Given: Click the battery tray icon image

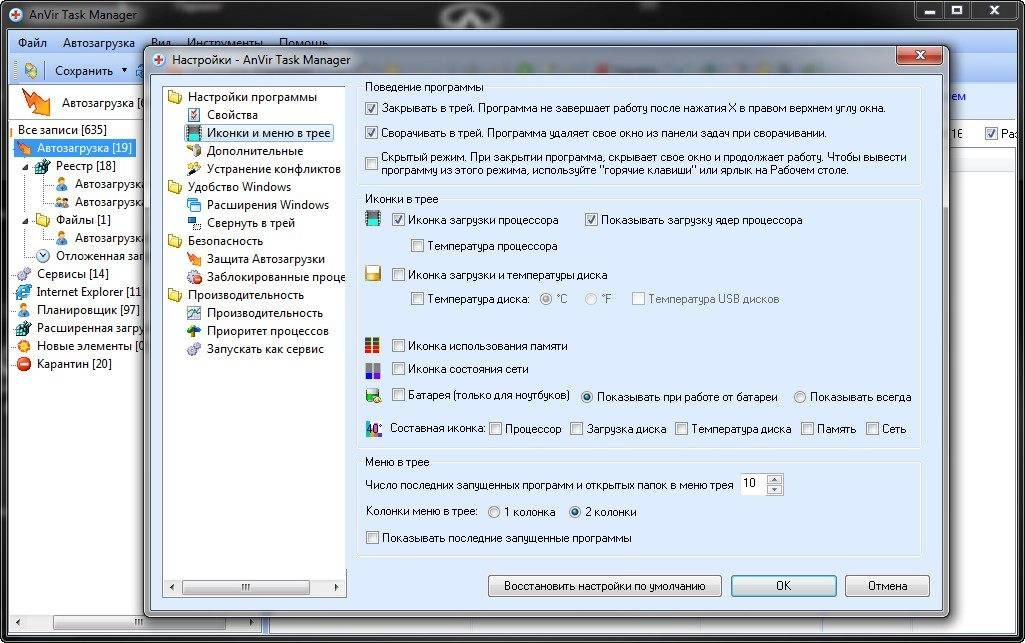Looking at the screenshot, I should [373, 395].
